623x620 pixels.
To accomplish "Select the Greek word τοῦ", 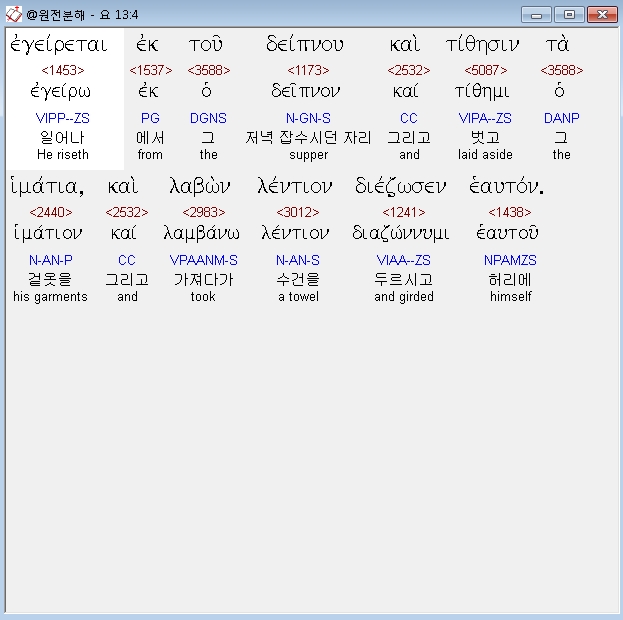I will 206,45.
